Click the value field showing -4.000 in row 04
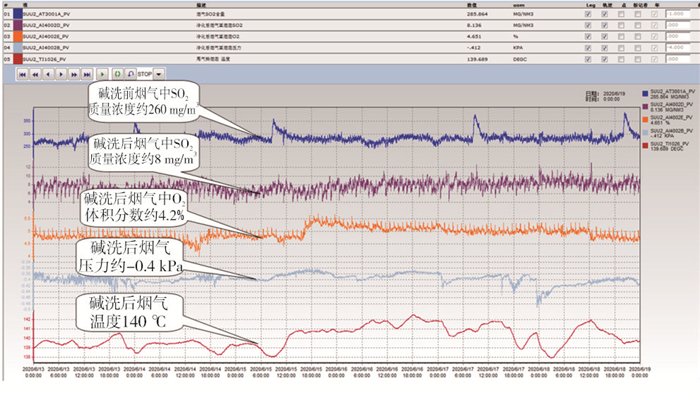The height and width of the screenshot is (393, 700). click(x=678, y=48)
